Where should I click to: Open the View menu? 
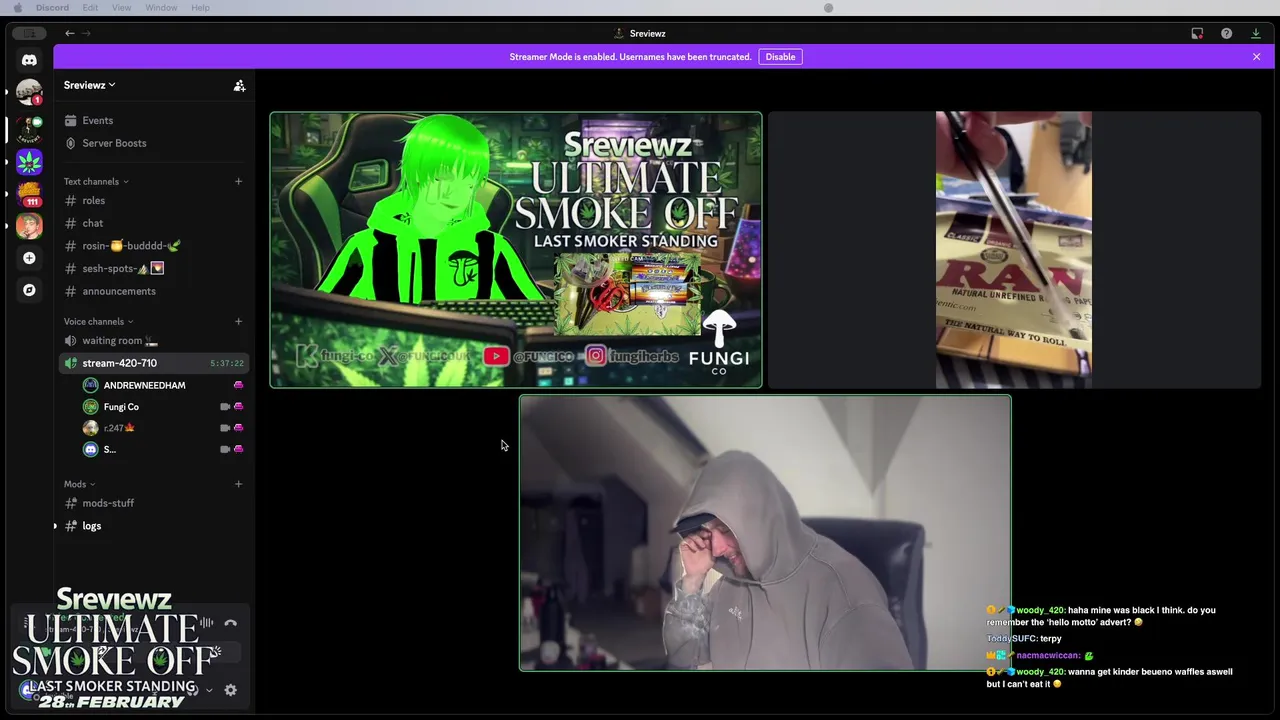pos(121,8)
